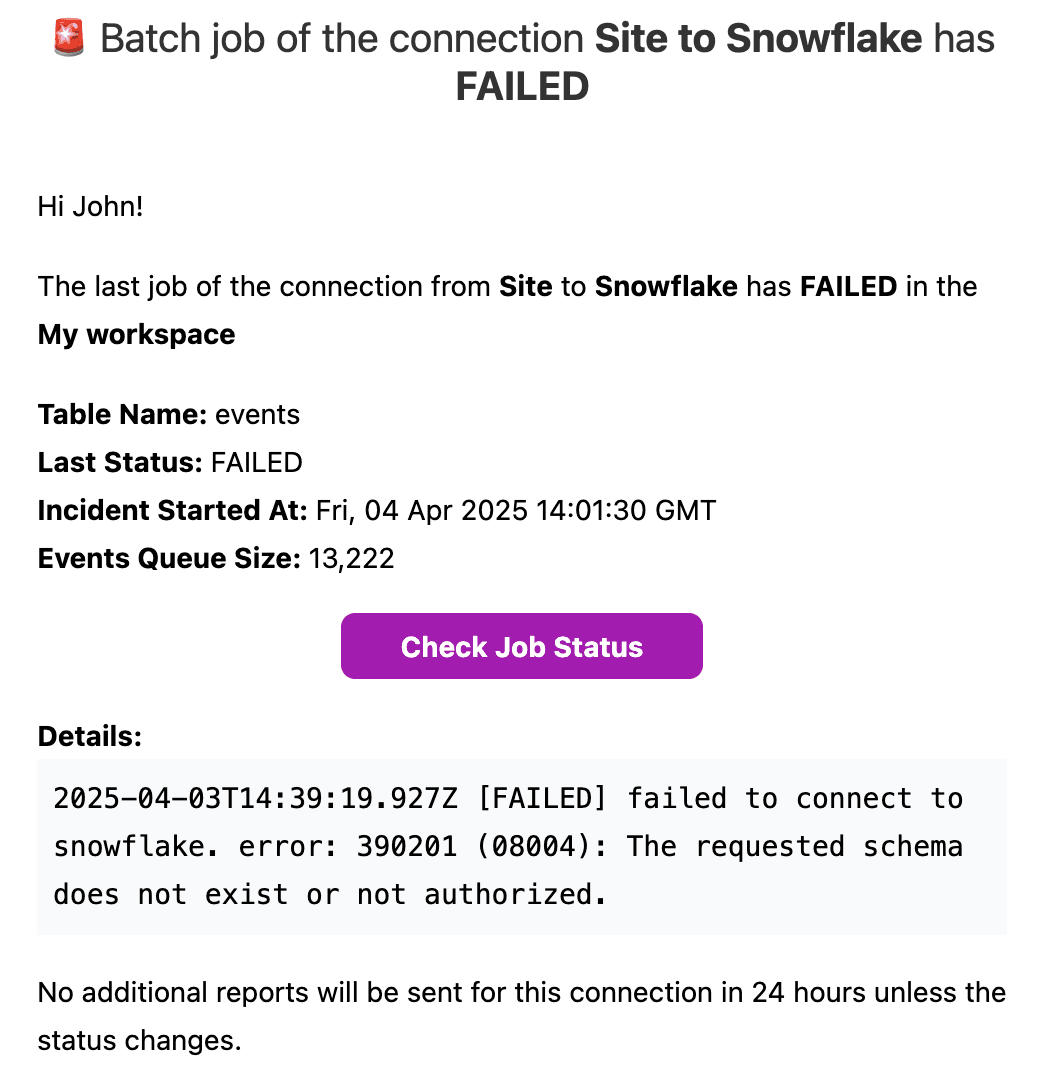Image resolution: width=1040 pixels, height=1076 pixels.
Task: Click the 'No additional reports' footer note
Action: [x=521, y=1016]
